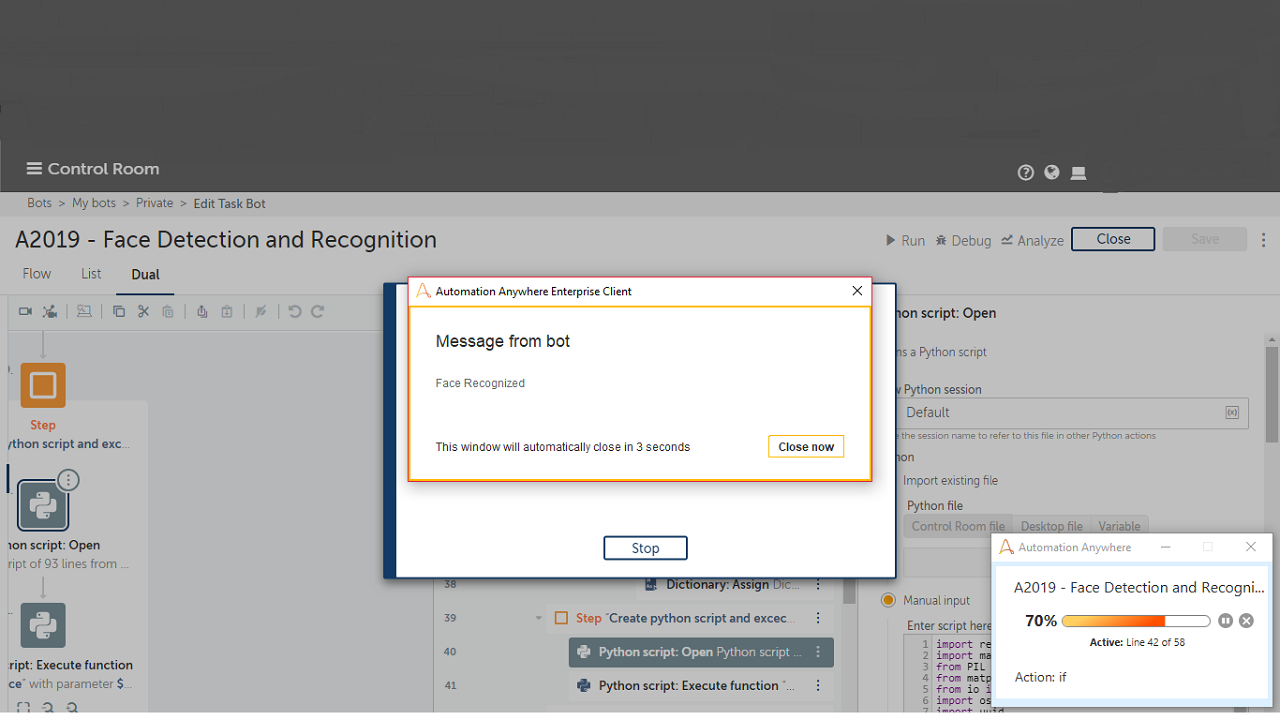Screen dimensions: 1280x720
Task: Click the Private breadcrumb link
Action: tap(155, 203)
